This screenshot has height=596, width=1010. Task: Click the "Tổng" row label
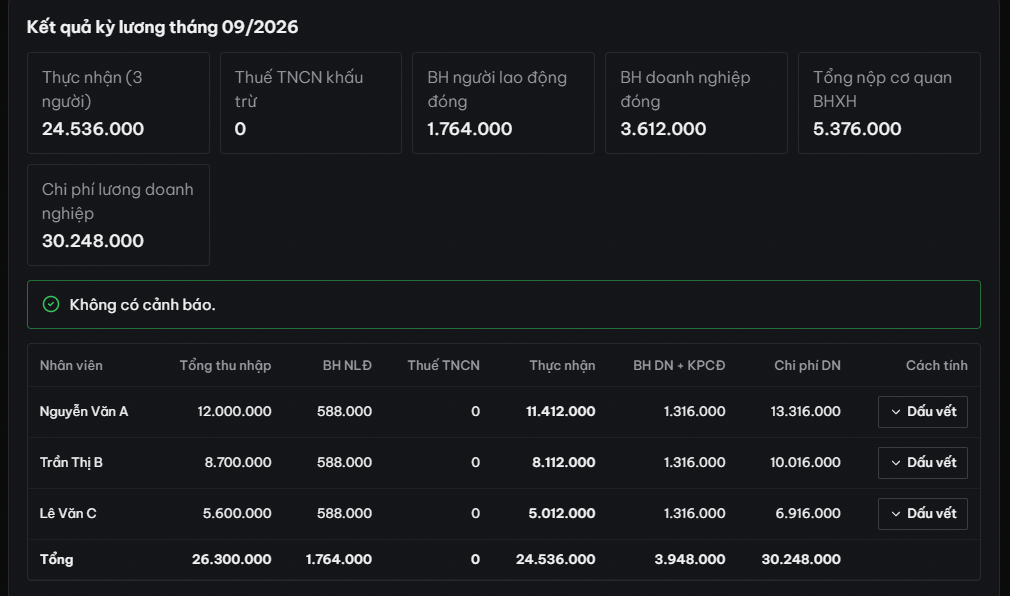pos(57,559)
